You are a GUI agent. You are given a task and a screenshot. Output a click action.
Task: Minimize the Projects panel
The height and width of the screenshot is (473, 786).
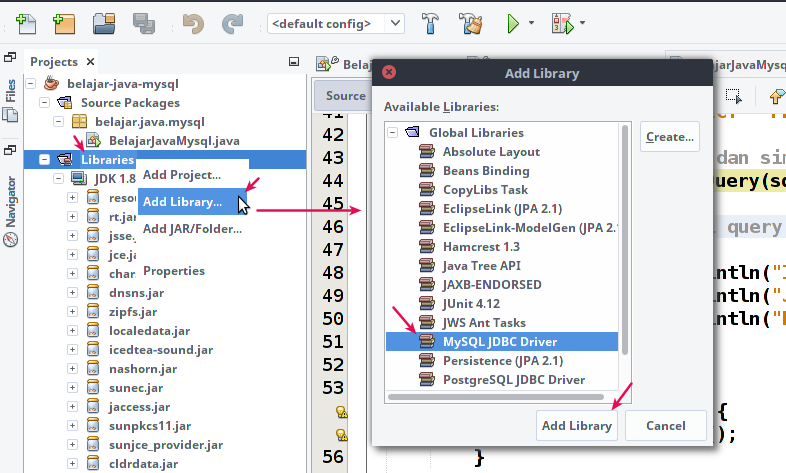(x=294, y=62)
